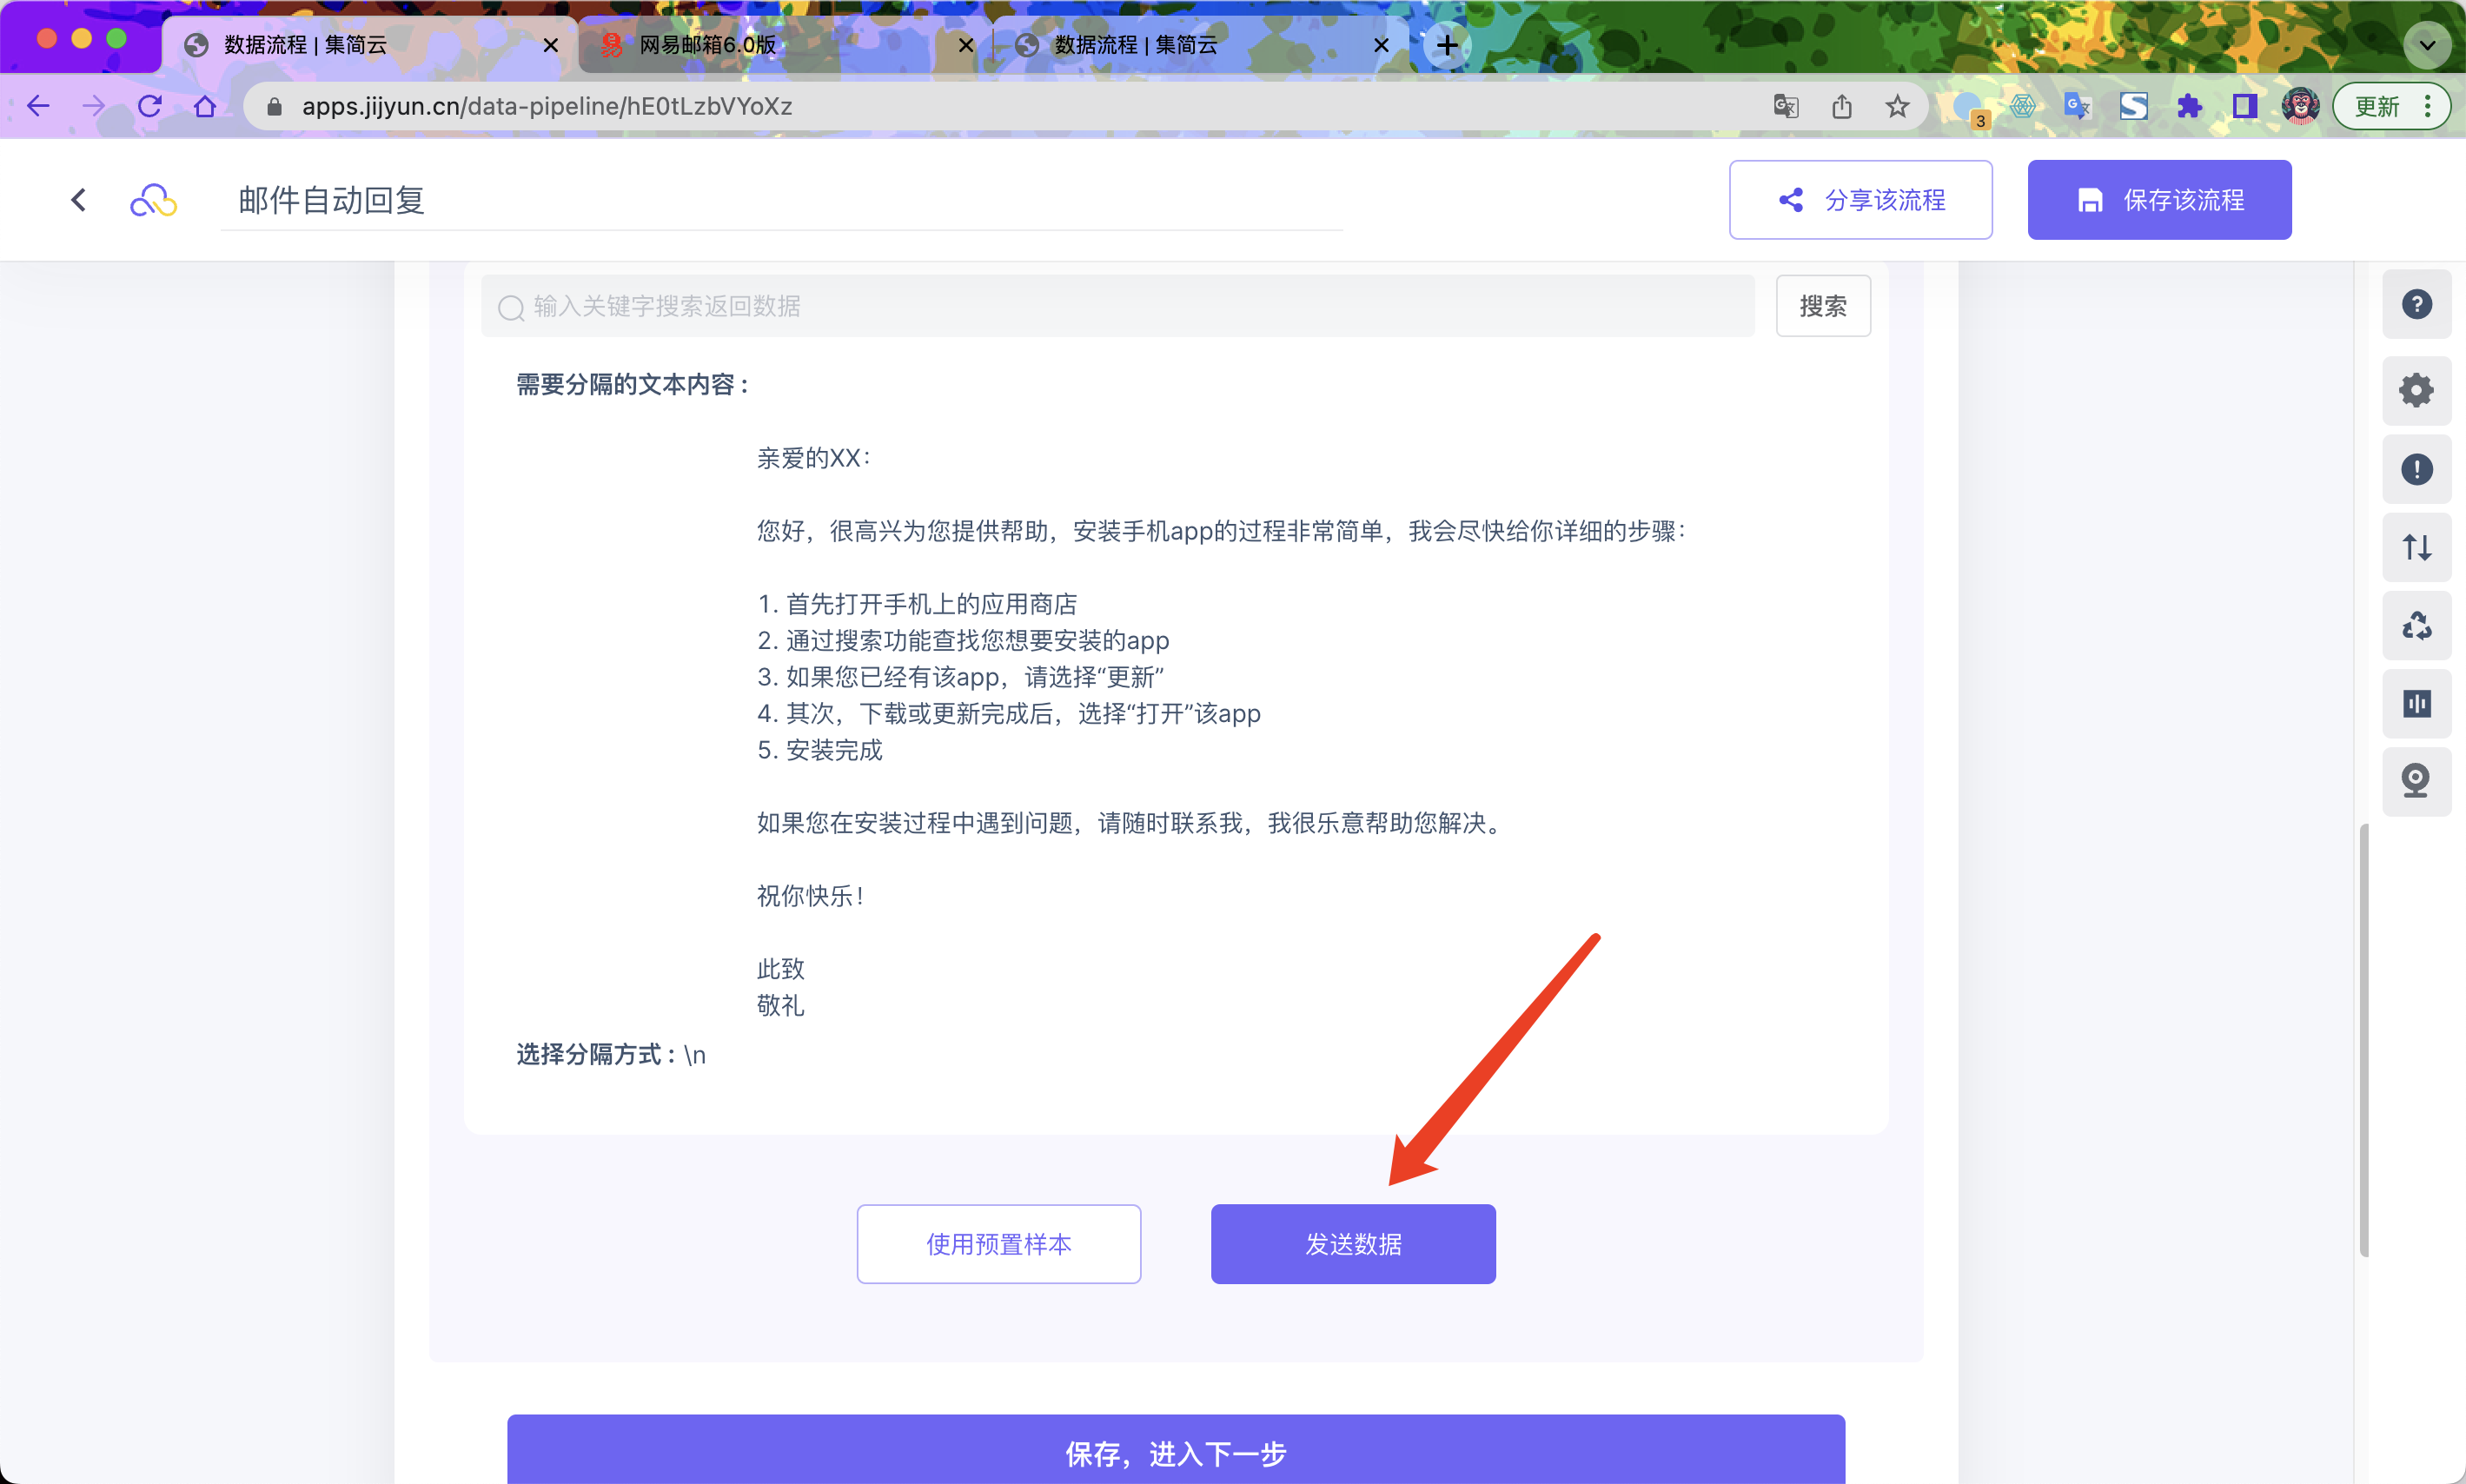The height and width of the screenshot is (1484, 2466).
Task: Click the Jijianyun cloud logo
Action: (x=153, y=200)
